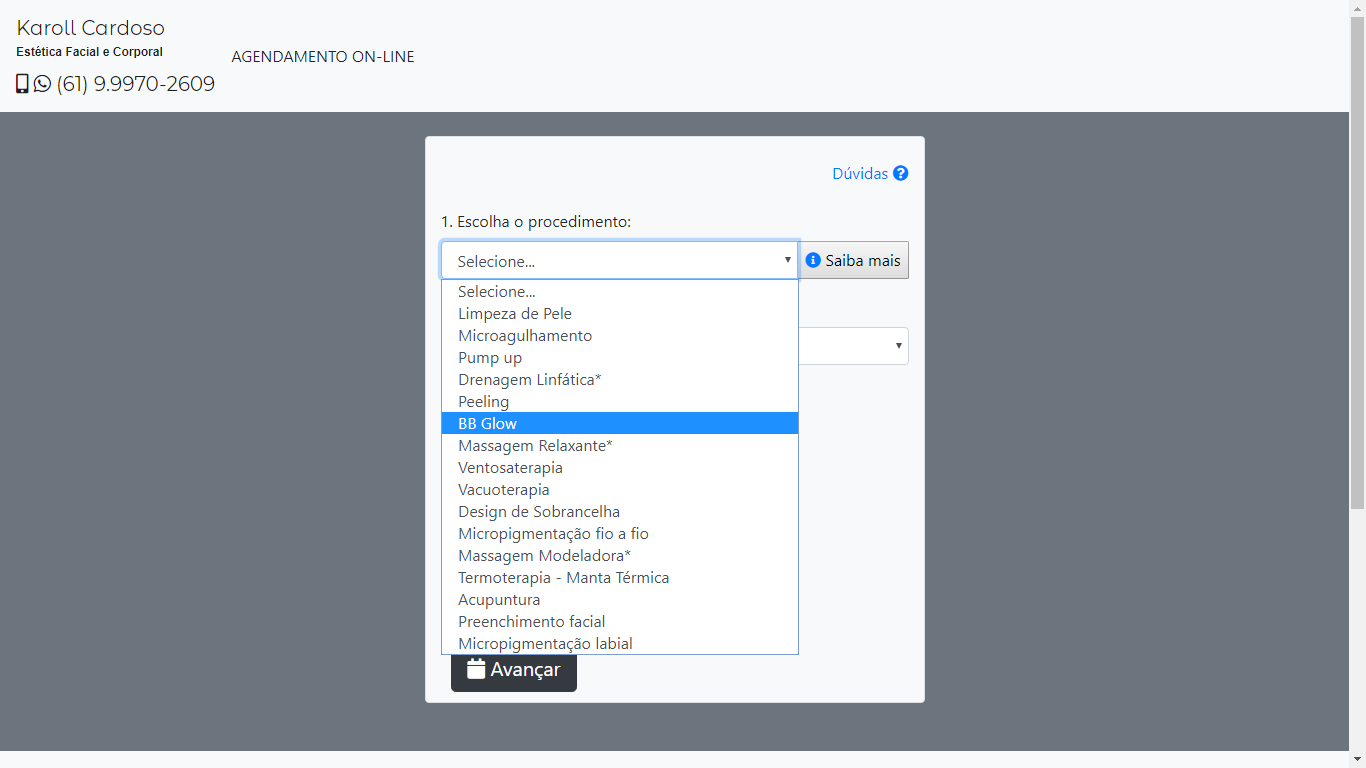Click the Karoll Cardoso site title
1366x768 pixels.
point(90,28)
